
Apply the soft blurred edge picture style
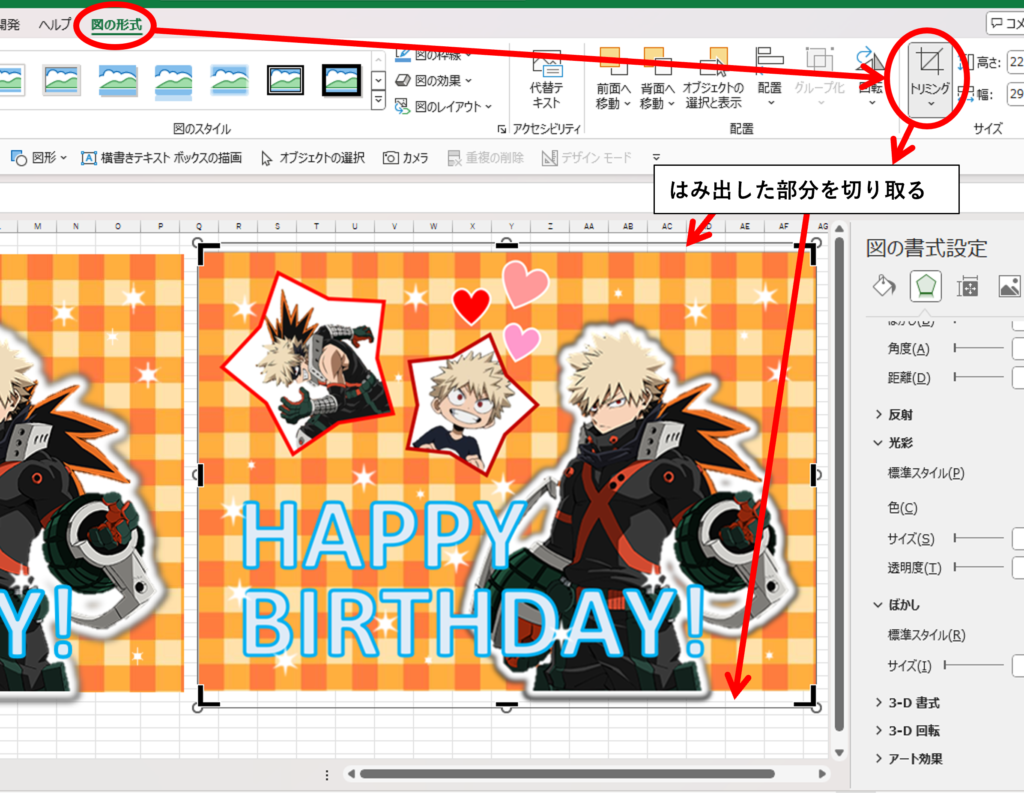229,80
